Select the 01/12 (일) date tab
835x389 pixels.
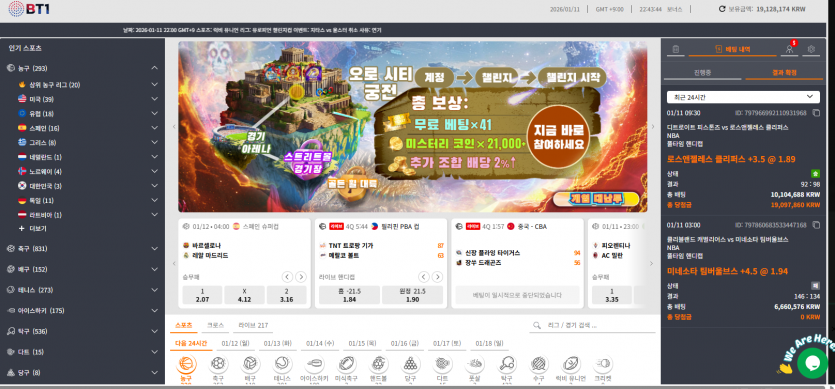(235, 344)
